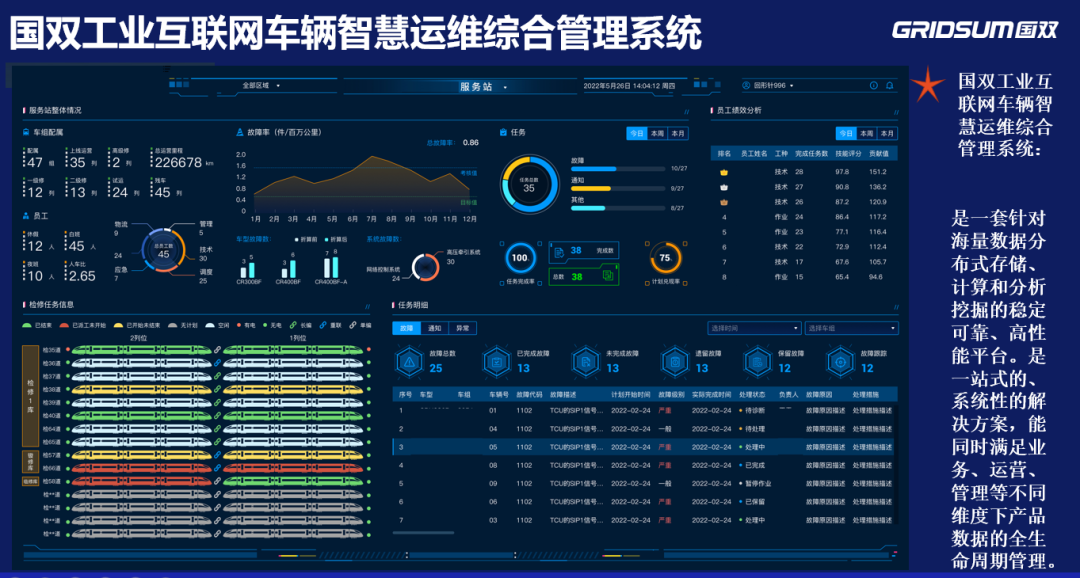Open the 全部区域 dropdown
Image resolution: width=1080 pixels, height=578 pixels.
pos(262,85)
